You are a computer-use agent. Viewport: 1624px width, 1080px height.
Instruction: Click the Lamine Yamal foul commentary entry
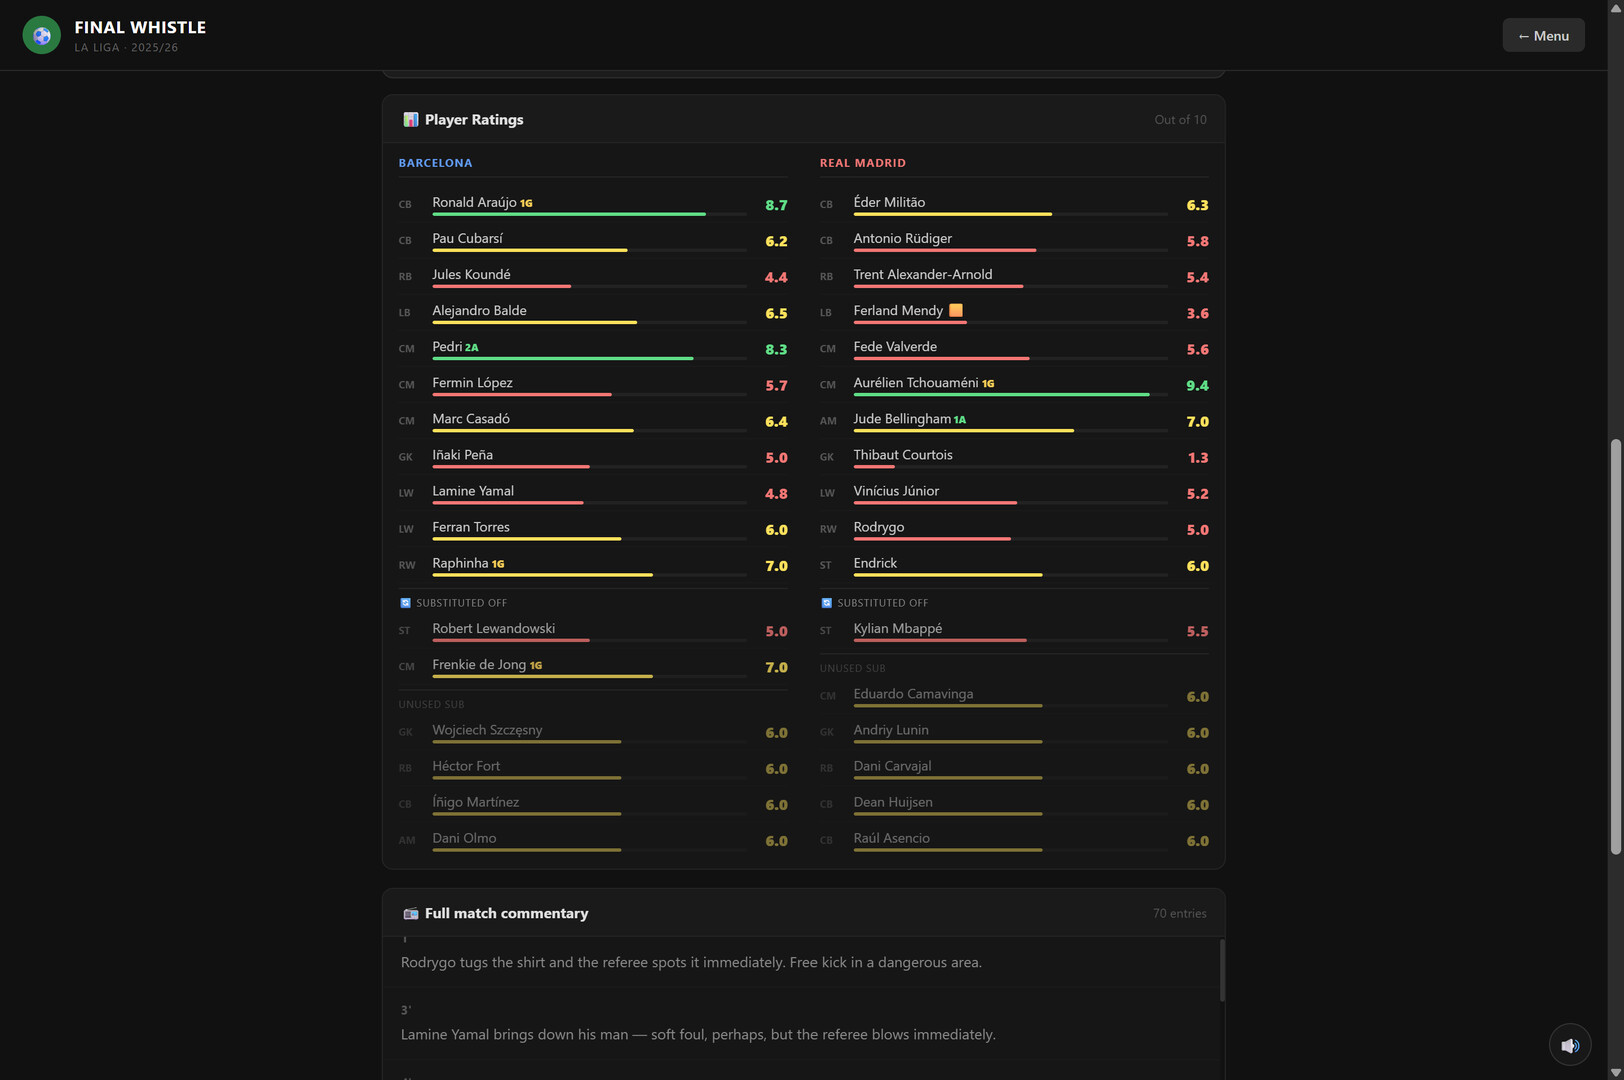pos(802,1025)
